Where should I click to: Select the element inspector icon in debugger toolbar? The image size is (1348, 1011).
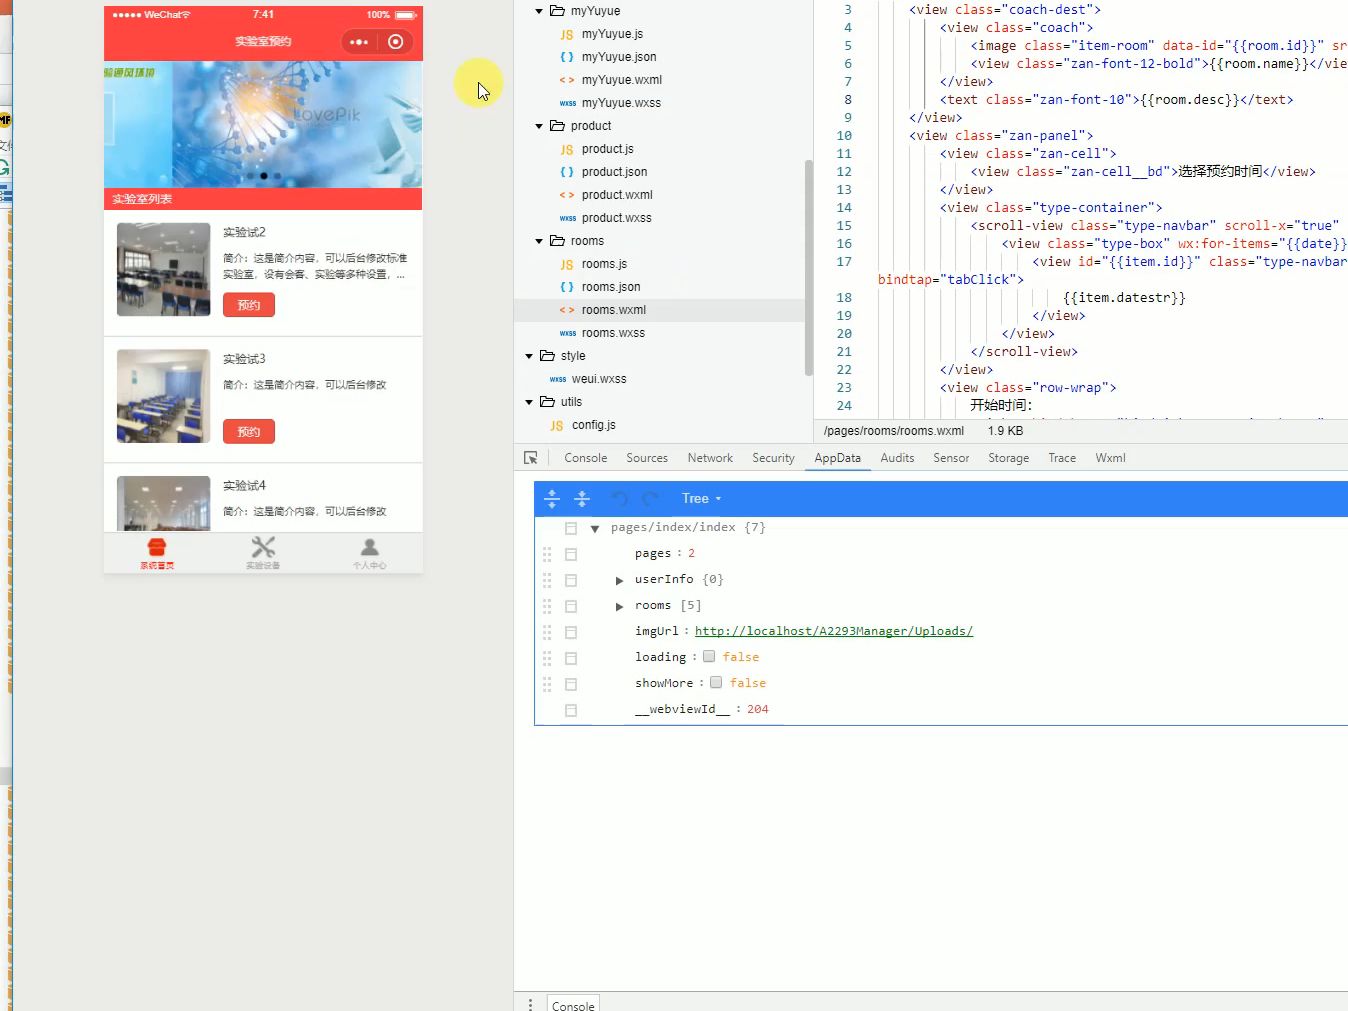point(531,457)
